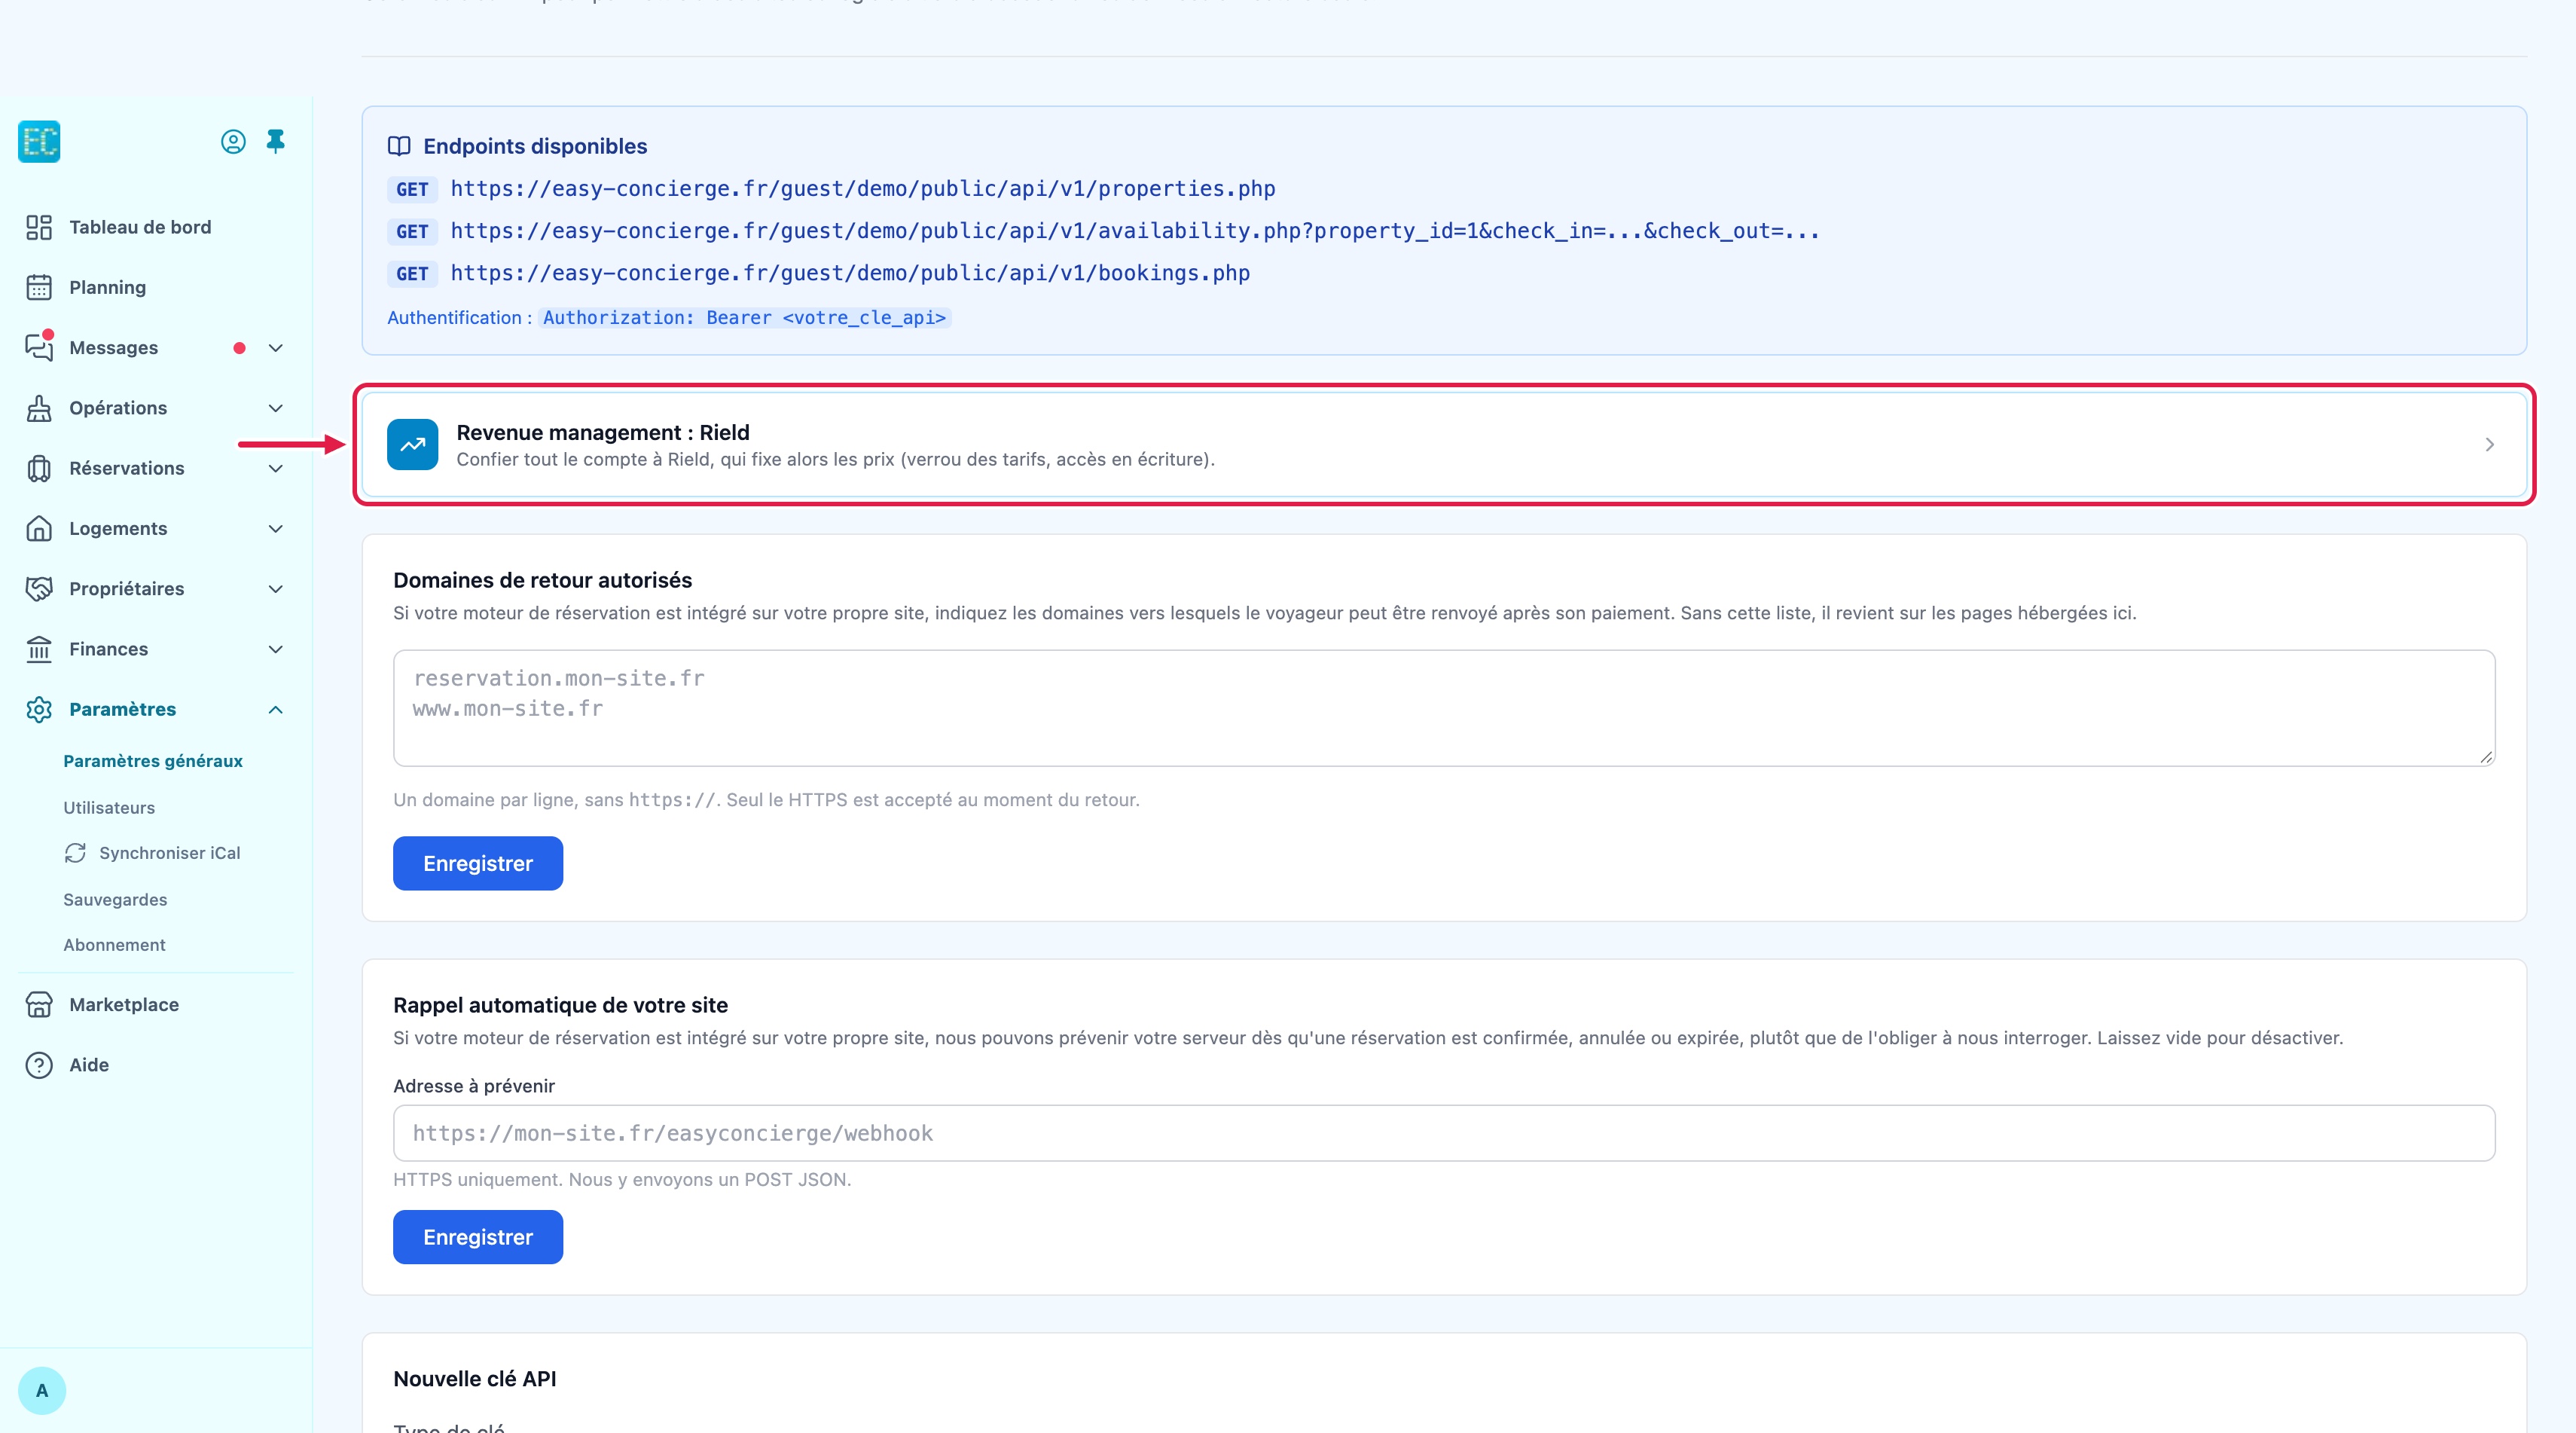Expand the Propriétaires submenu chevron
This screenshot has width=2576, height=1433.
tap(276, 589)
